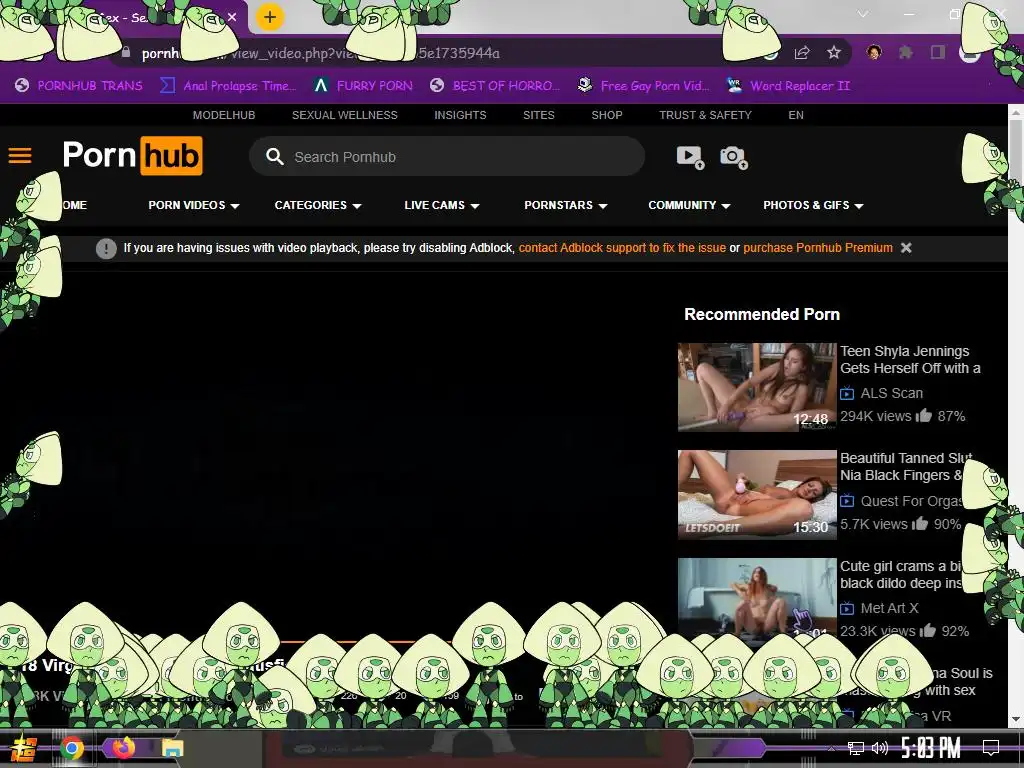
Task: Click the browser address bar URL
Action: click(x=320, y=53)
